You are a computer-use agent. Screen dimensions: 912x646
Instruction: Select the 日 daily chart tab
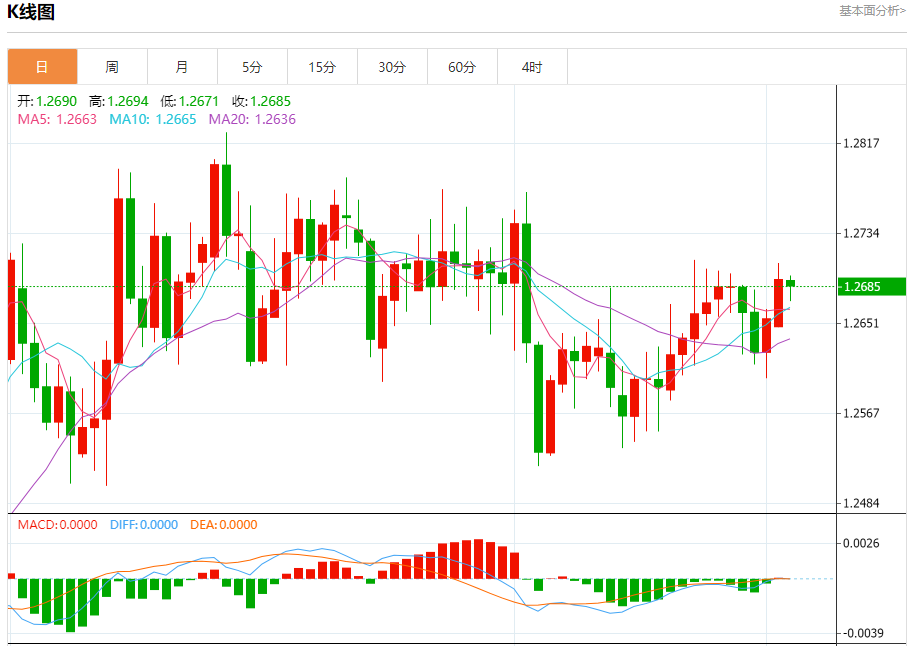[x=42, y=67]
